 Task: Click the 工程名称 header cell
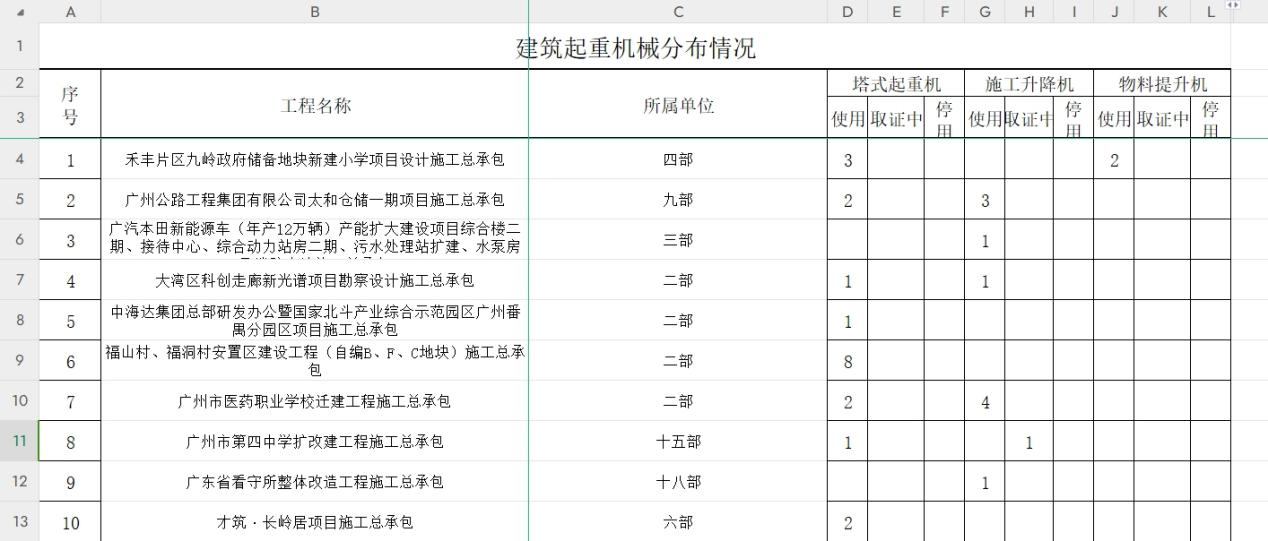pyautogui.click(x=314, y=105)
